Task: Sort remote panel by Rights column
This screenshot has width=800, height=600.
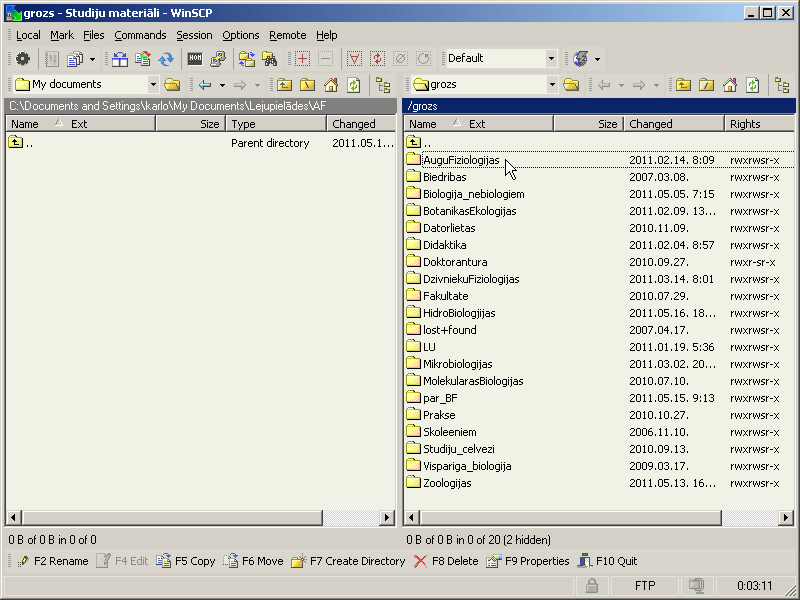Action: point(759,124)
